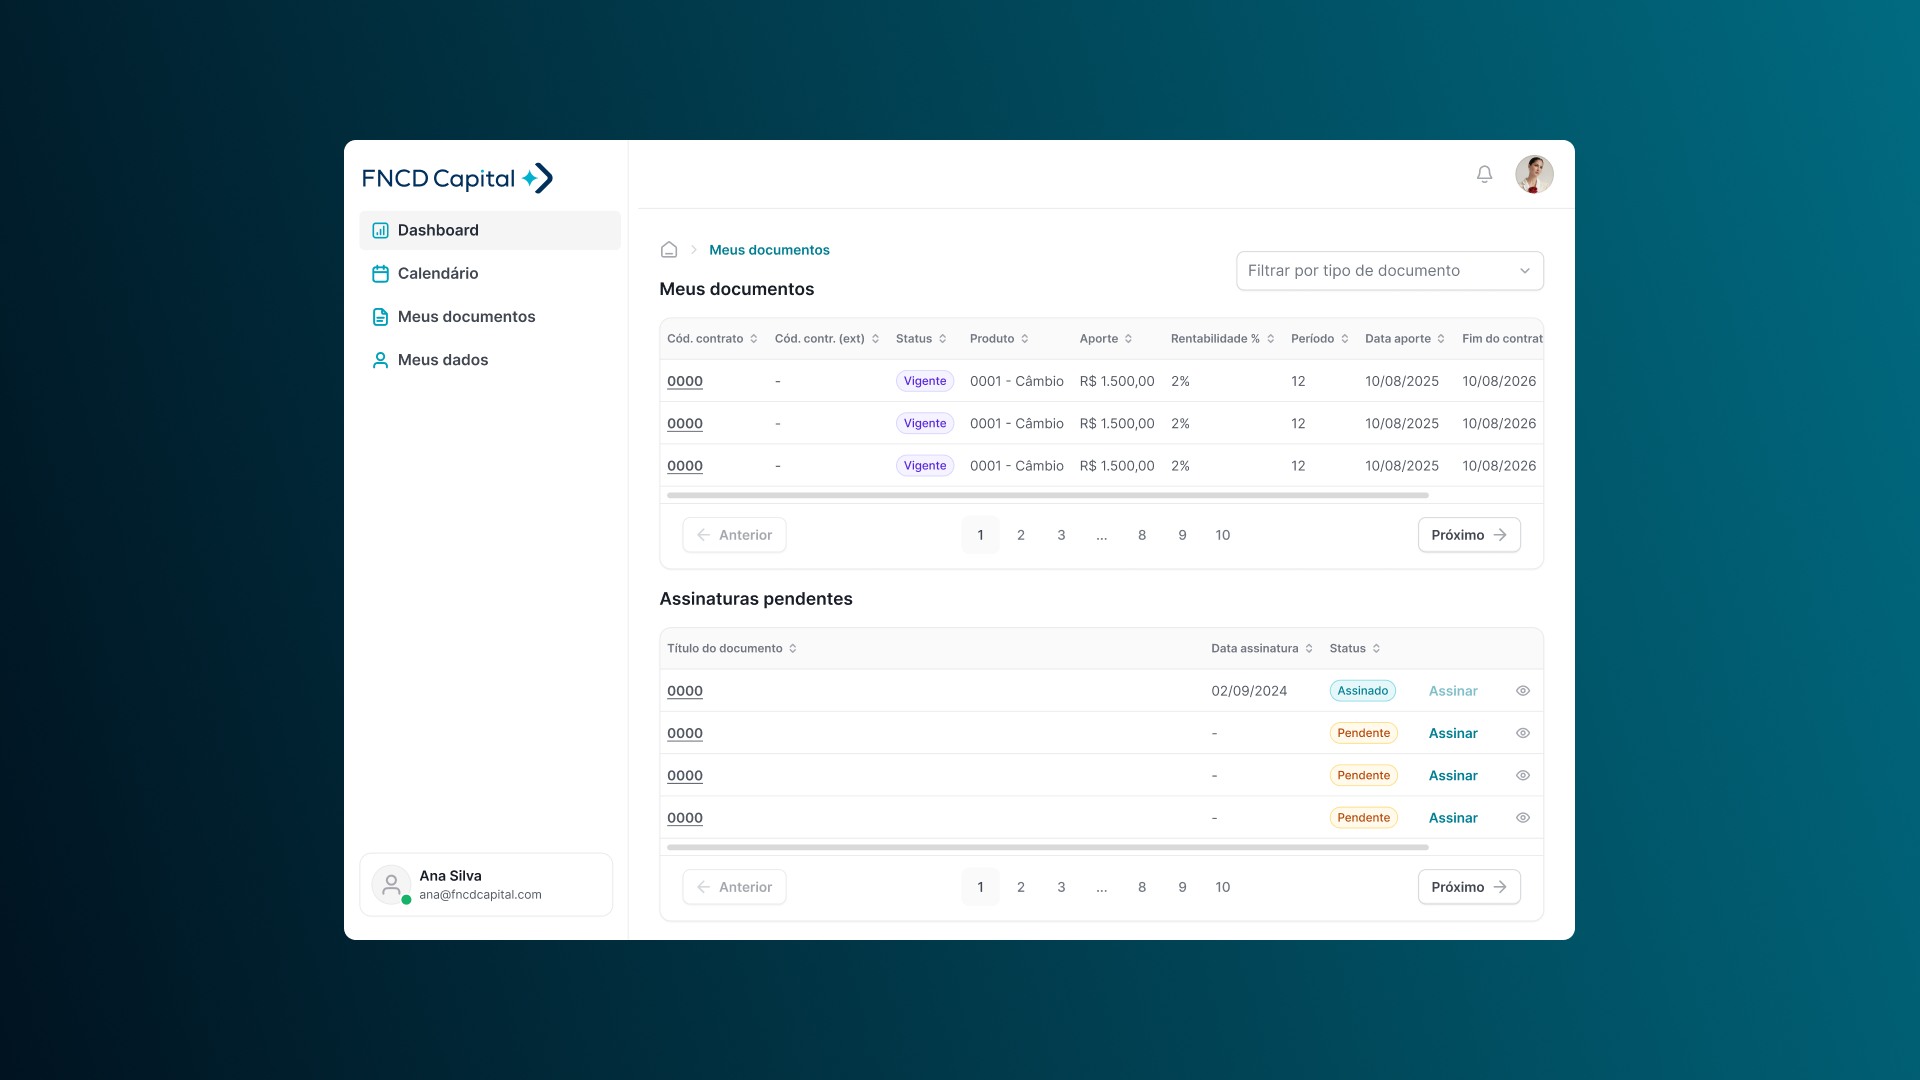
Task: Sort pending signatures by Status arrows
Action: (1376, 649)
